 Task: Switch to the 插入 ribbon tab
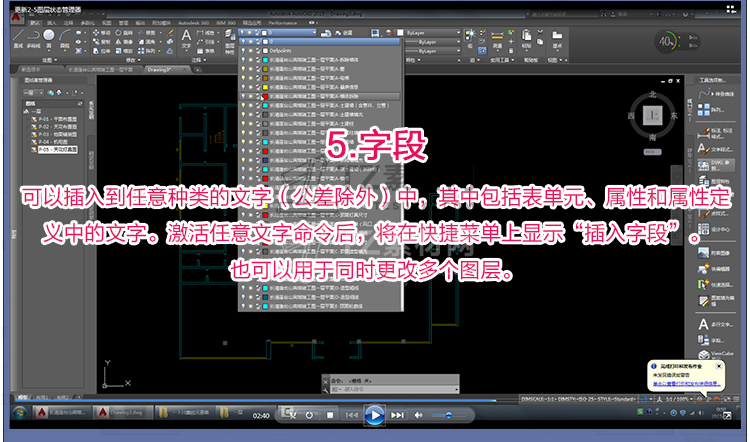coord(52,22)
